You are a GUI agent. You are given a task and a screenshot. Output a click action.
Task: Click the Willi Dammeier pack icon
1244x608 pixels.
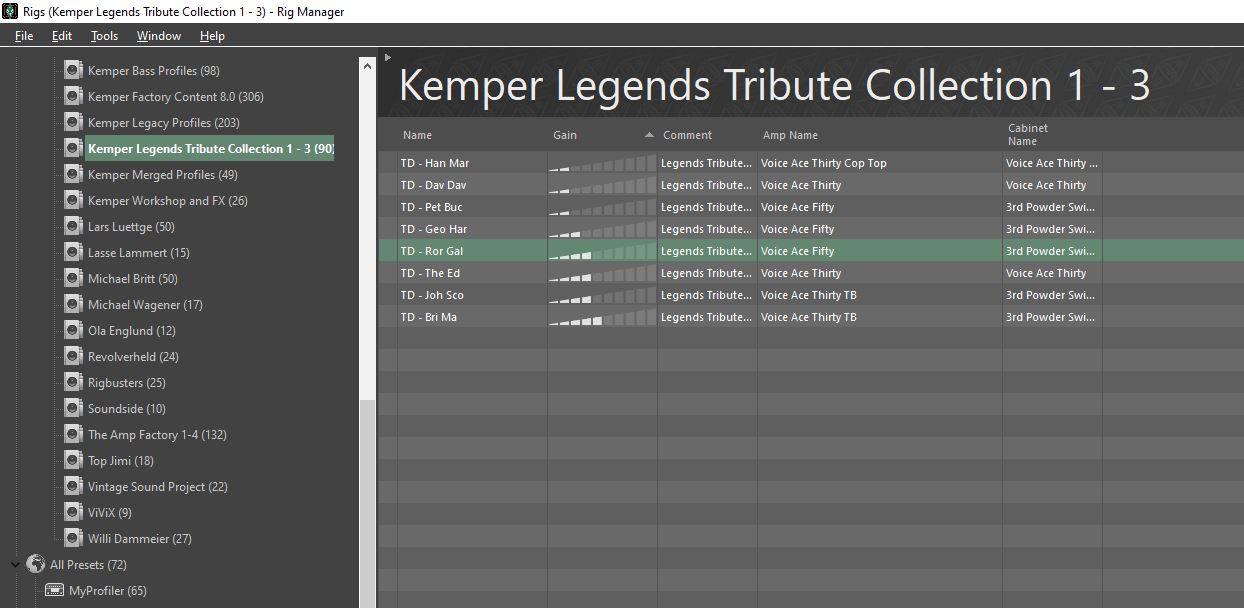(x=72, y=539)
